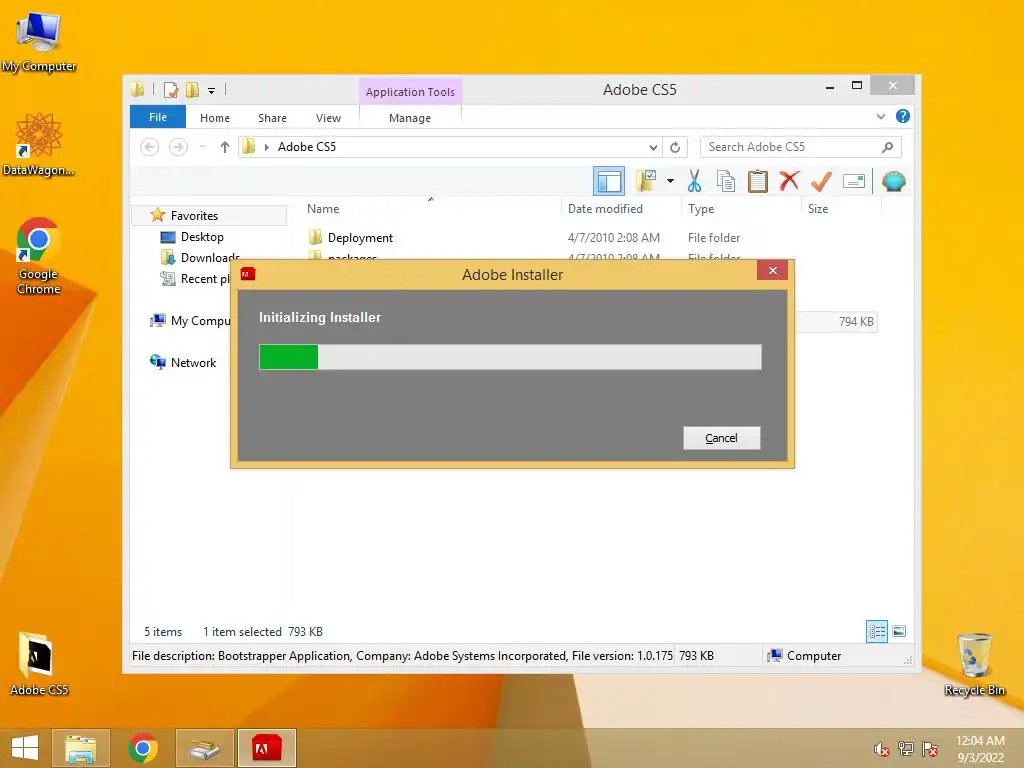Open File Explorer from taskbar
Screen dimensions: 1024x768
tap(80, 748)
